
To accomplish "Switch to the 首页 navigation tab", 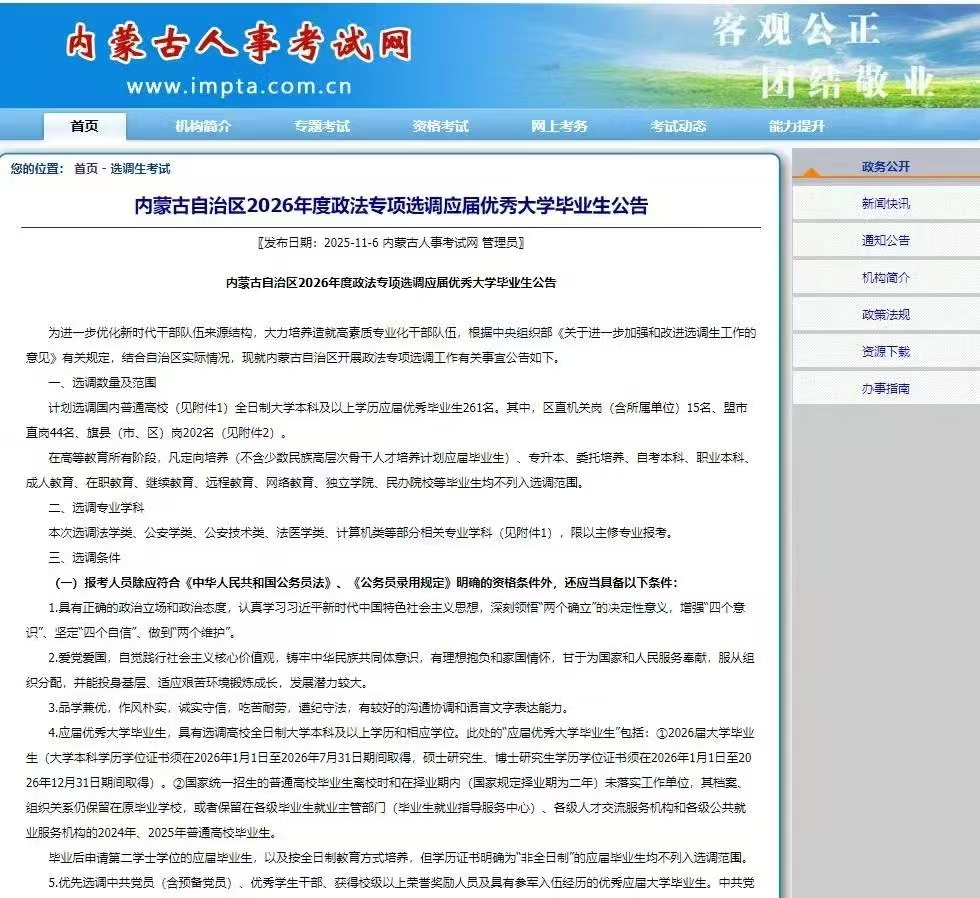I will [x=83, y=128].
